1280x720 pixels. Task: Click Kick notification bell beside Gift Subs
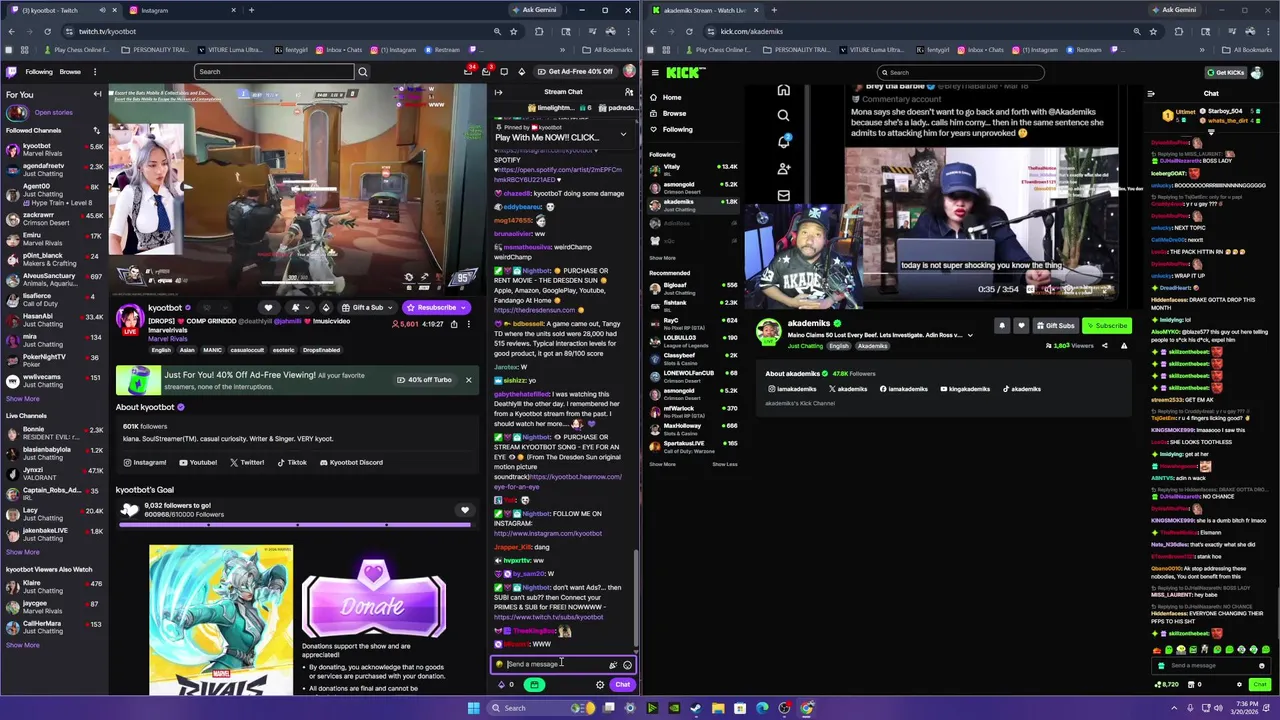coord(1002,325)
